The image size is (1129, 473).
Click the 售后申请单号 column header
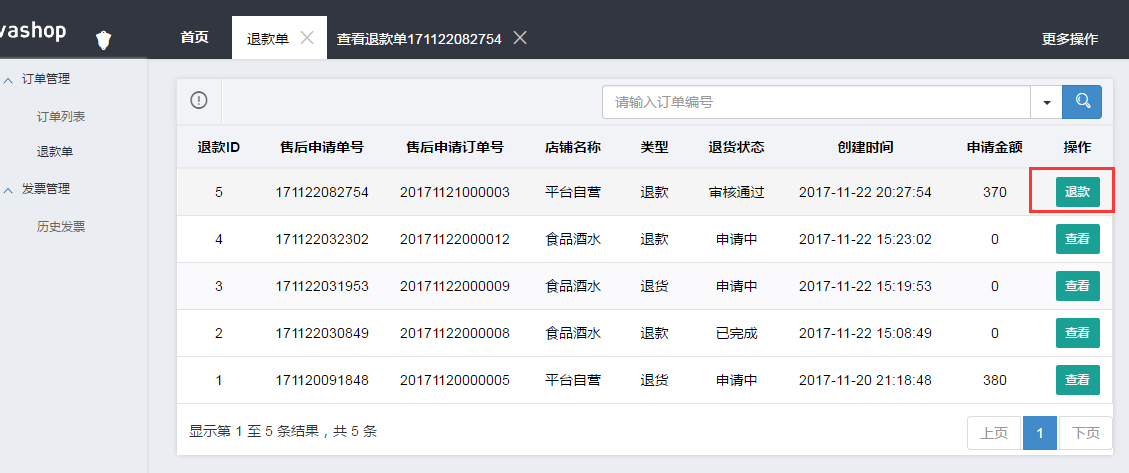coord(322,148)
